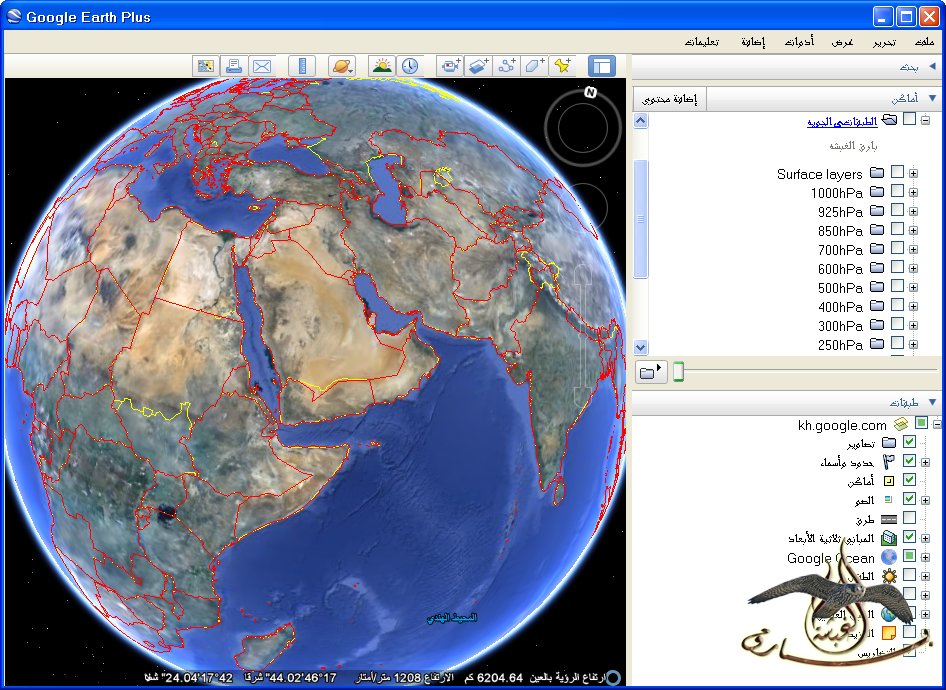The width and height of the screenshot is (946, 690).
Task: Open the تعليمات help menu
Action: coord(702,42)
